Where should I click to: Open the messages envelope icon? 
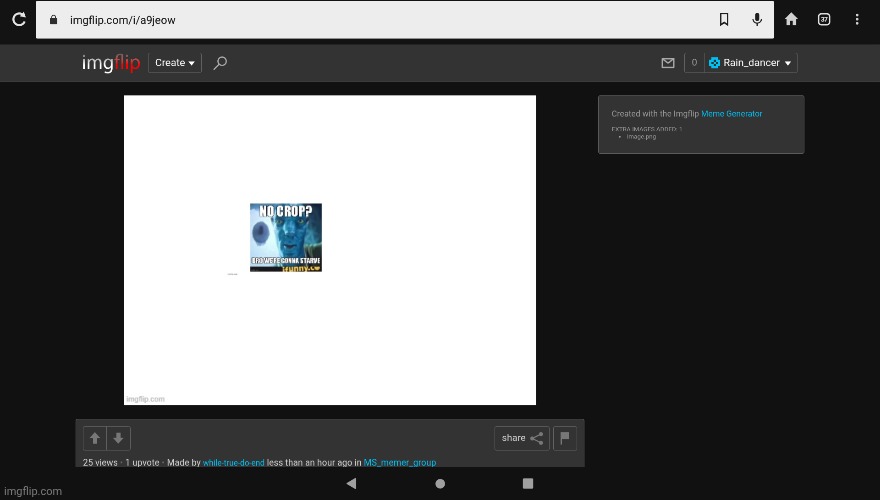coord(668,63)
